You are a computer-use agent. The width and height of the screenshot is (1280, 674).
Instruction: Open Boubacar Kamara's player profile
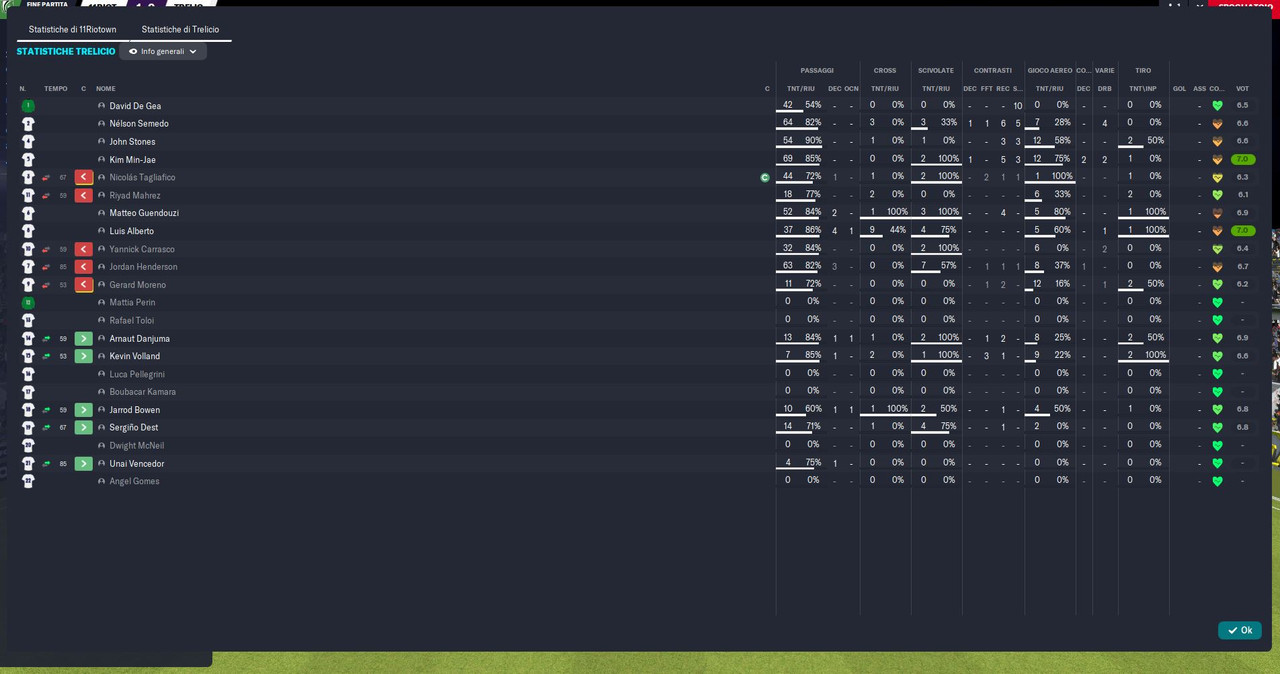tap(142, 392)
